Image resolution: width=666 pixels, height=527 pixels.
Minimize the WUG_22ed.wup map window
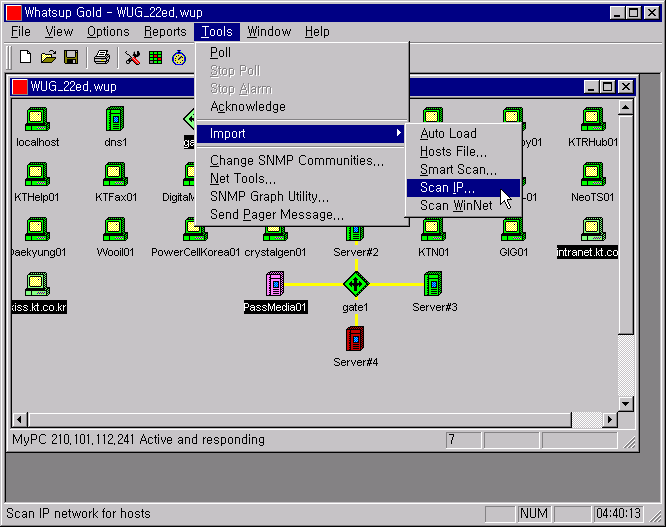pos(591,87)
